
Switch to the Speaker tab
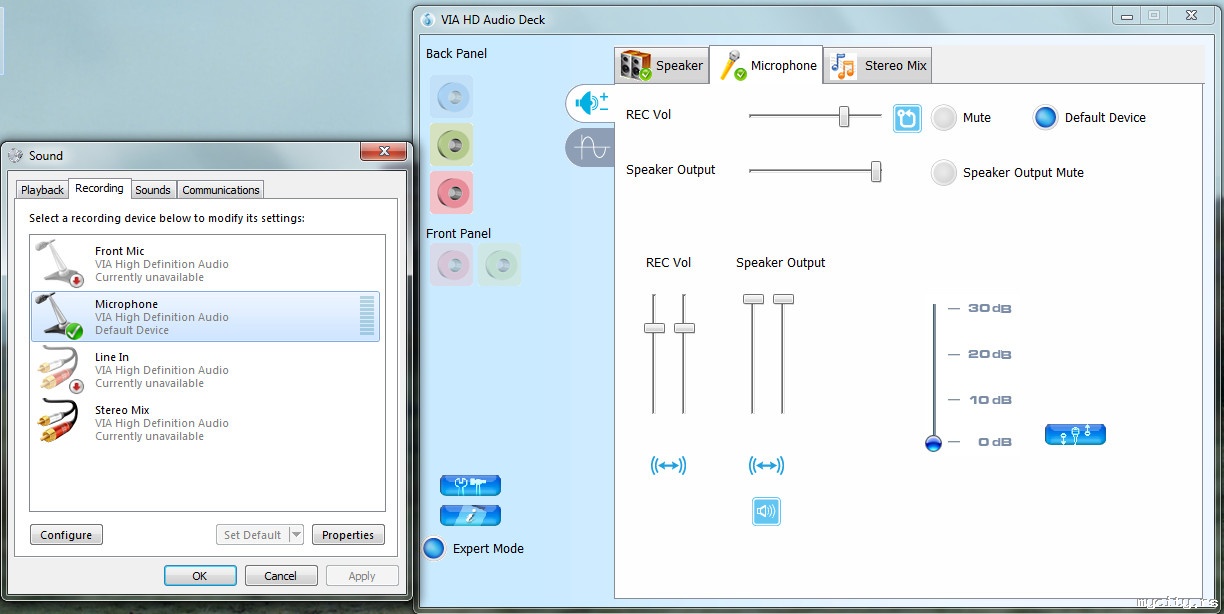pos(662,66)
